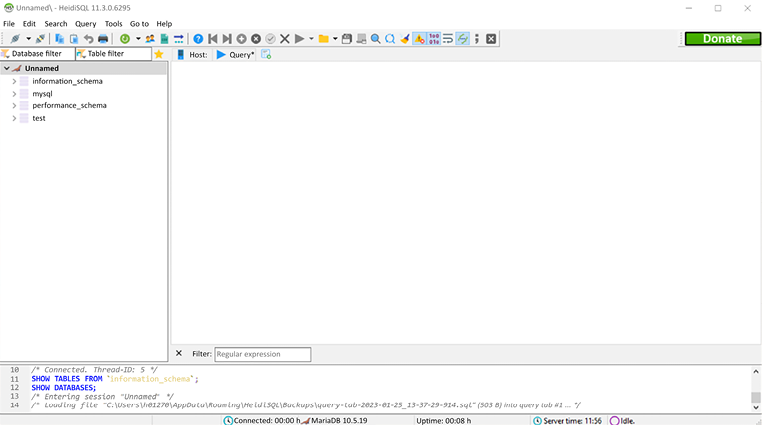Screen dimensions: 762x427
Task: Open the load SQL file folder dropdown
Action: [335, 39]
